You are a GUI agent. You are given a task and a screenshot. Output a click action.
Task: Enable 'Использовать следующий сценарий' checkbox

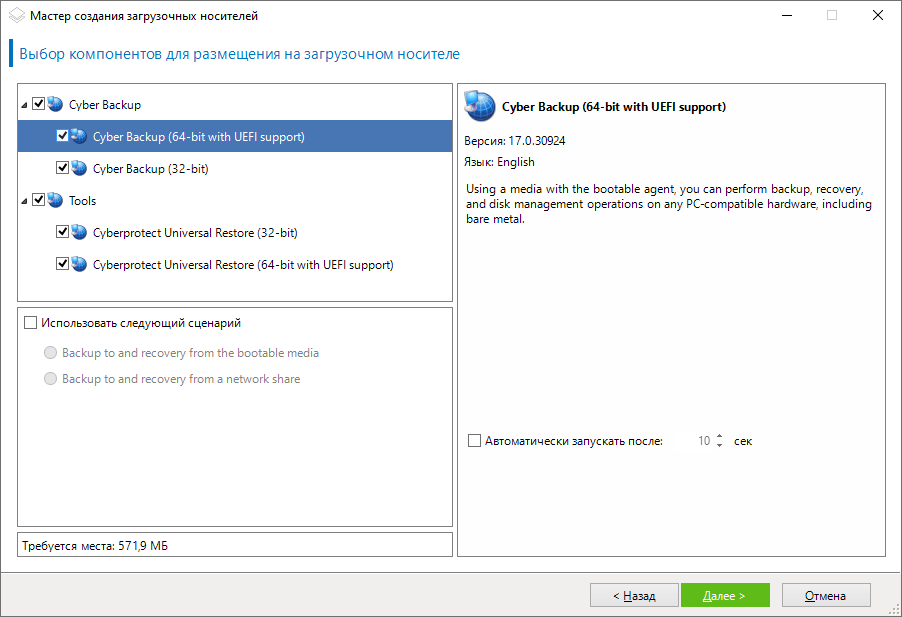click(30, 323)
